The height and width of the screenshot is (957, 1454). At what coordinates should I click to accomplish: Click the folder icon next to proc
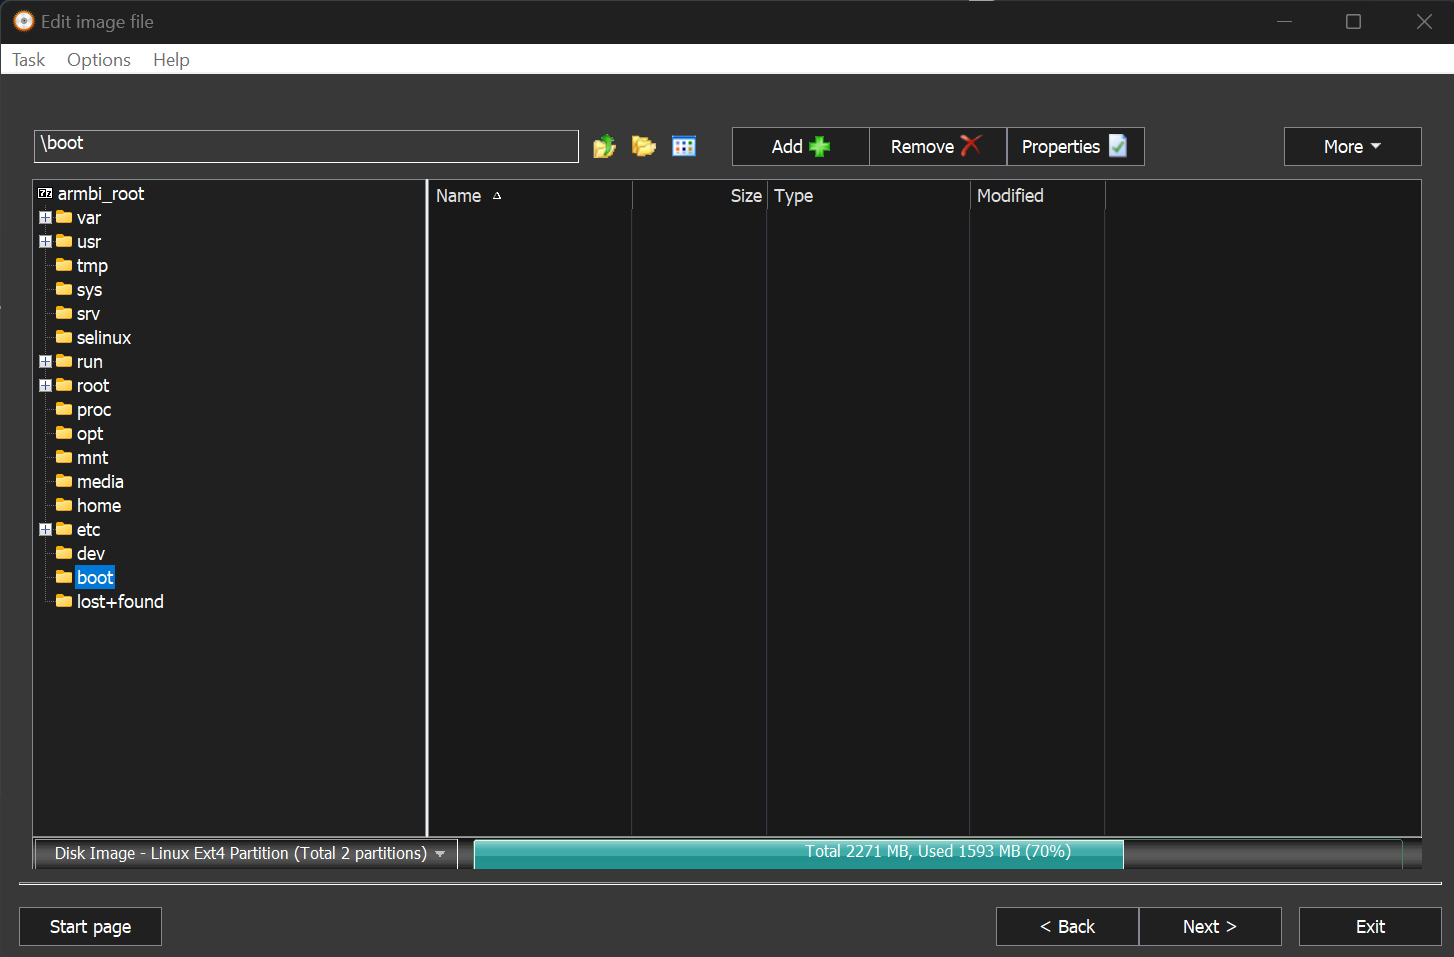64,409
